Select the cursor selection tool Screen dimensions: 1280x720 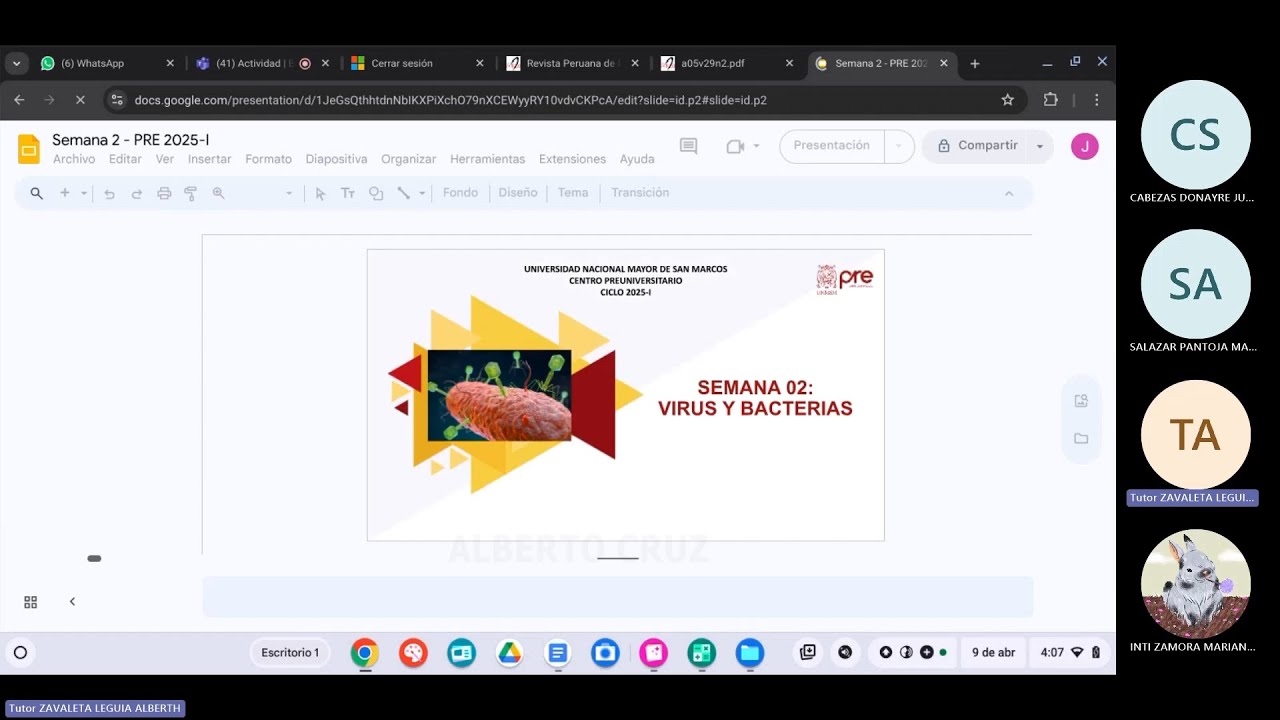320,193
